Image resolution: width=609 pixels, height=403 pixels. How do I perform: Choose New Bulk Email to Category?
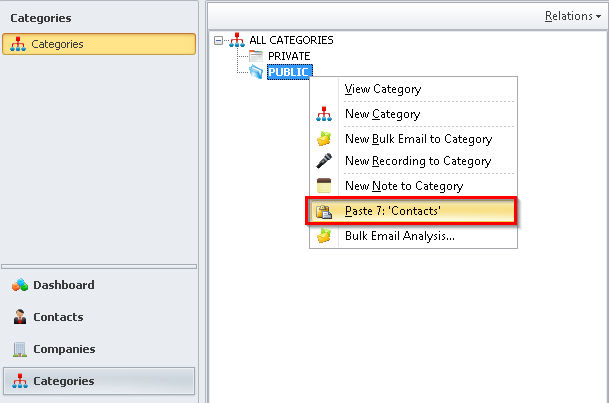418,139
